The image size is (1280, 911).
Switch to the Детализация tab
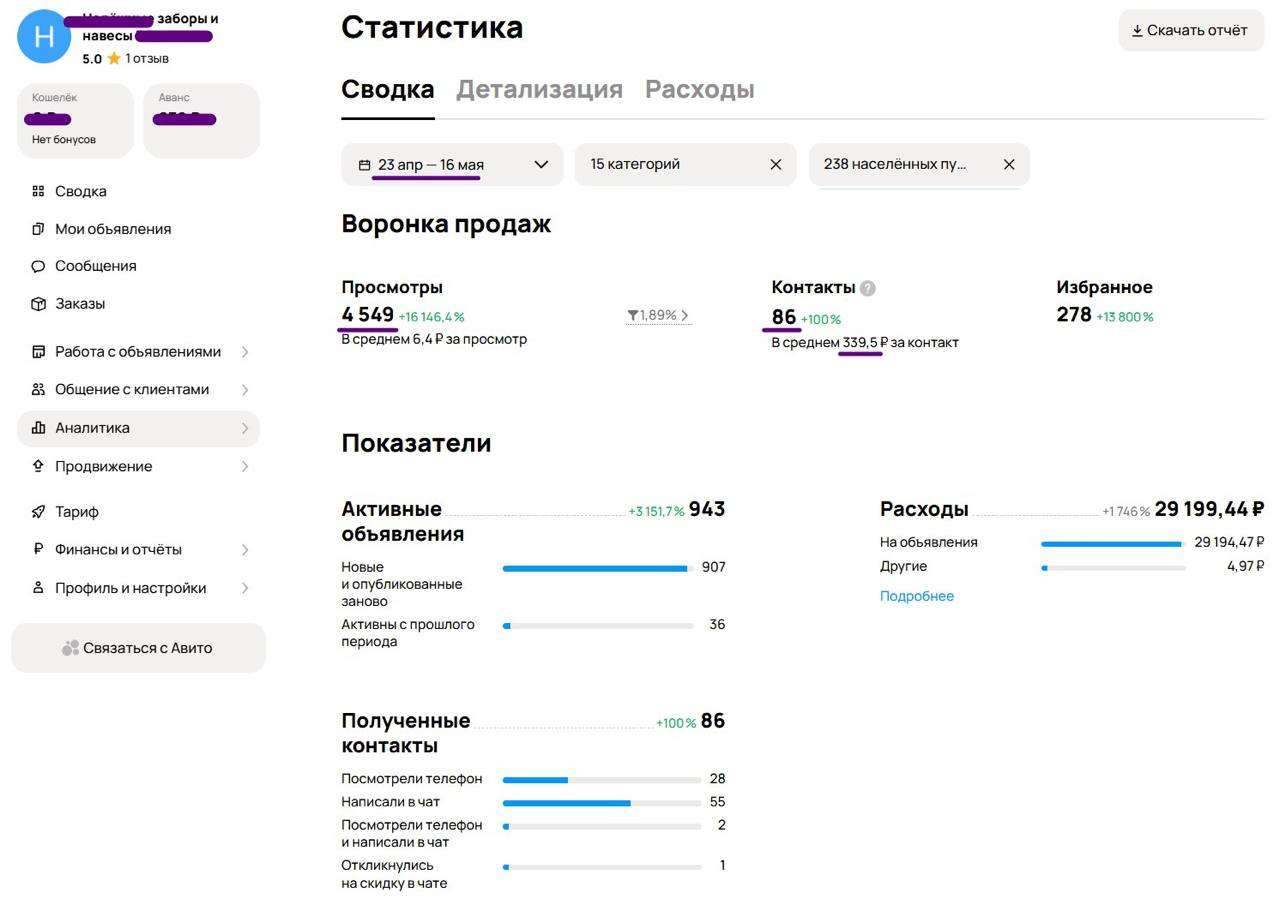click(539, 90)
